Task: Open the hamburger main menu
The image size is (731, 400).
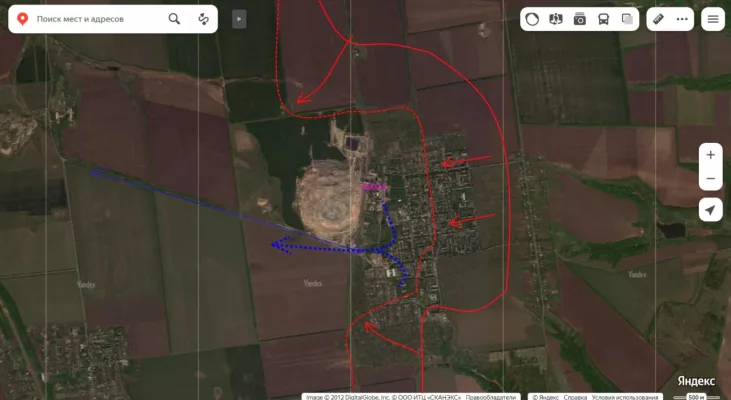Action: [713, 19]
